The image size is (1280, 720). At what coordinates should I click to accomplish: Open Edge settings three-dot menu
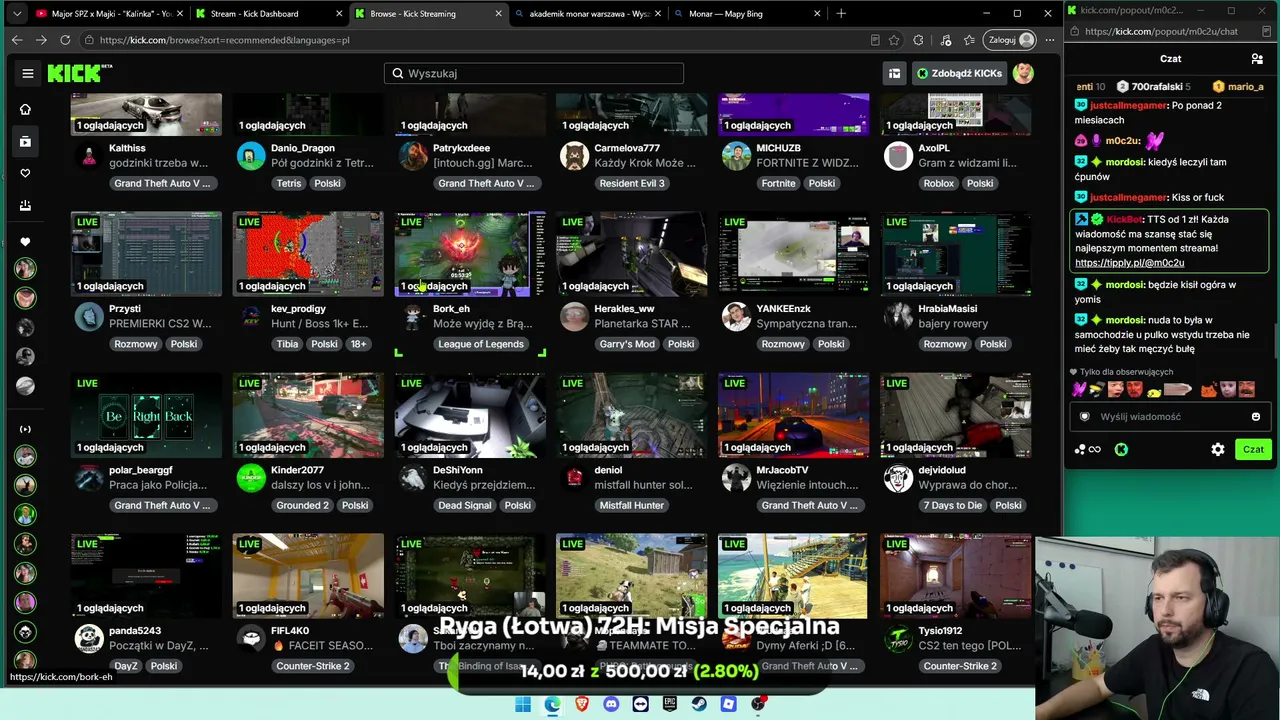click(1049, 40)
